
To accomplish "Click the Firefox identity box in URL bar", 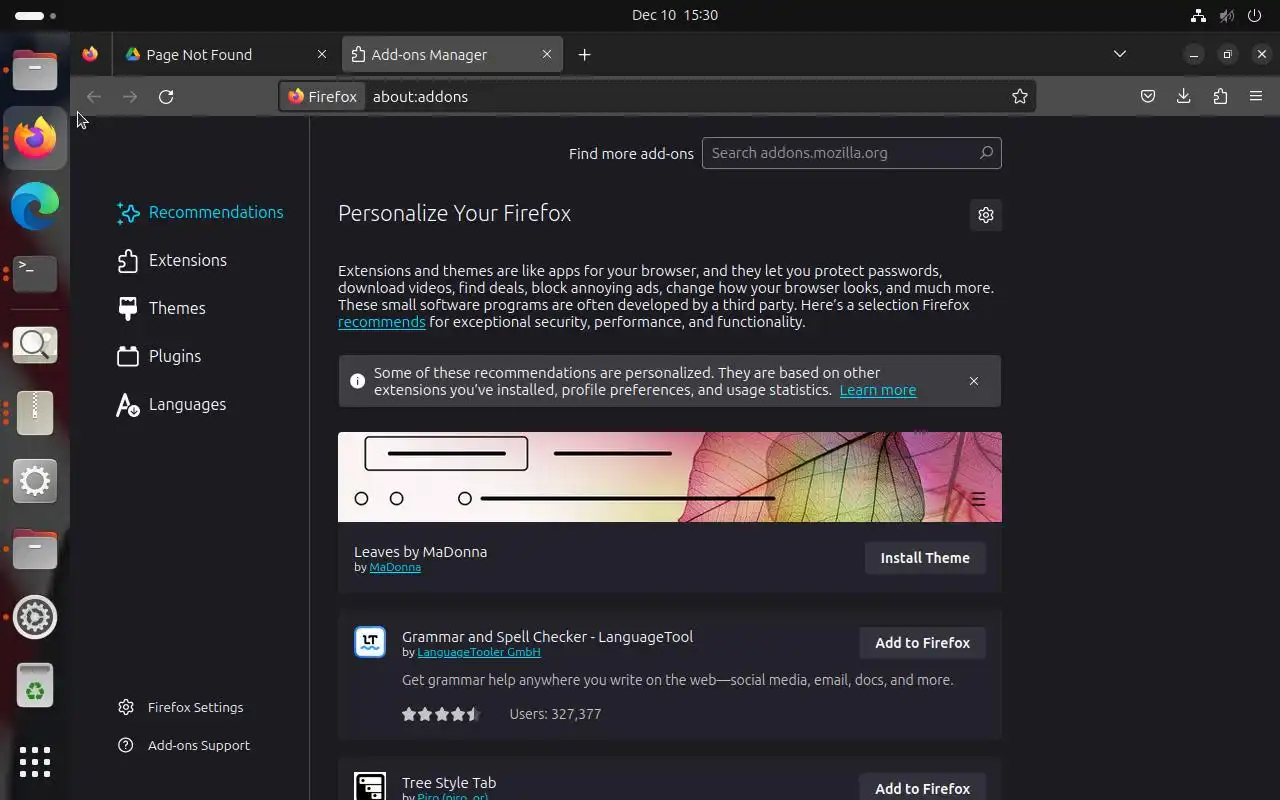I will click(x=322, y=96).
